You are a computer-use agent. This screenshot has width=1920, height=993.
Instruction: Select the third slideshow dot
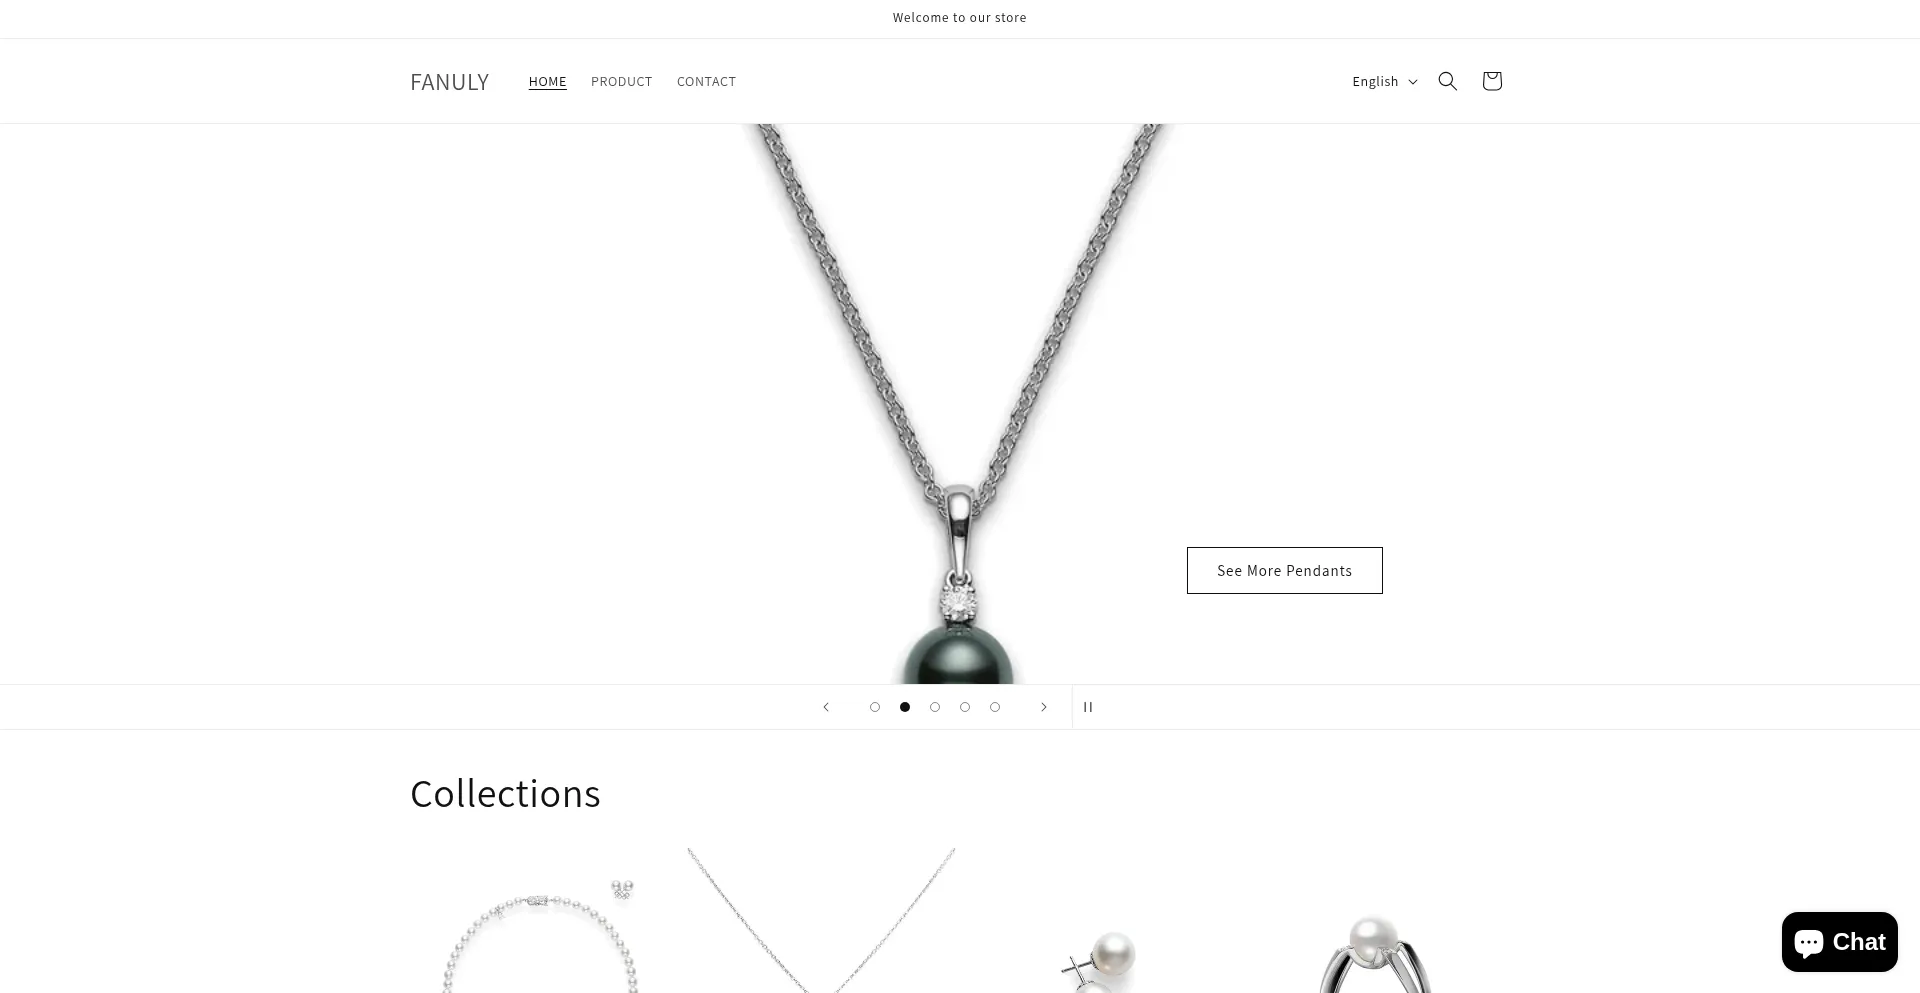tap(935, 707)
